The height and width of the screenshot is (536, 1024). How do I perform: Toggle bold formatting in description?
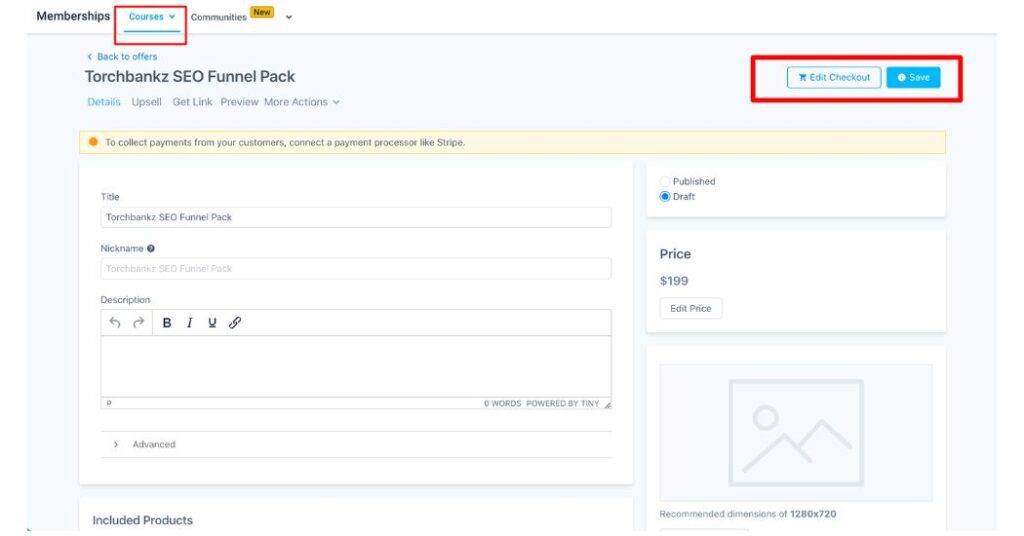tap(167, 323)
